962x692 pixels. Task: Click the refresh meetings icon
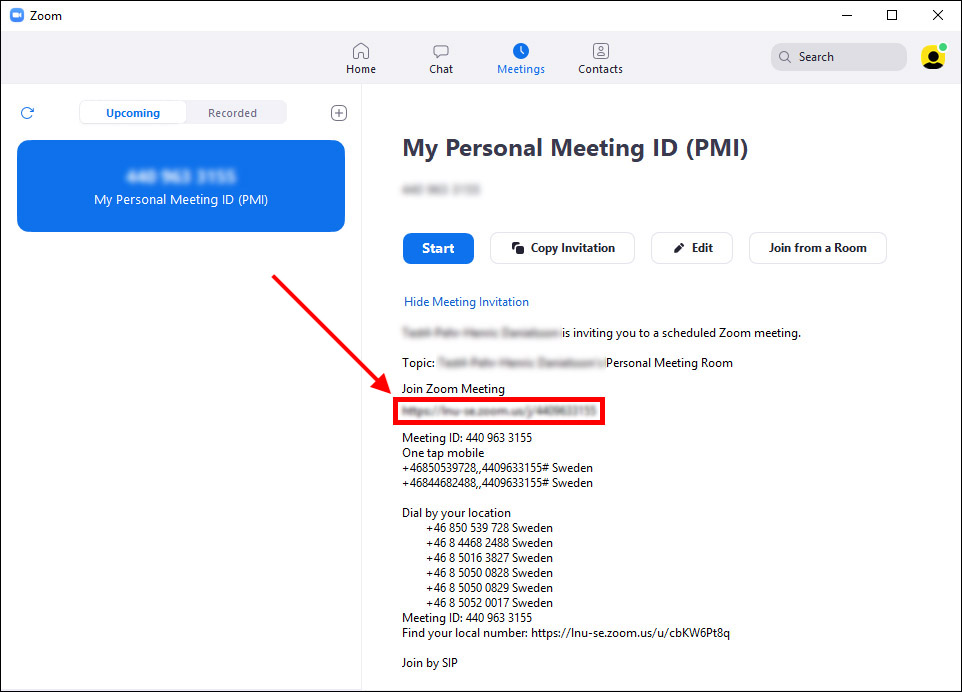[x=27, y=113]
